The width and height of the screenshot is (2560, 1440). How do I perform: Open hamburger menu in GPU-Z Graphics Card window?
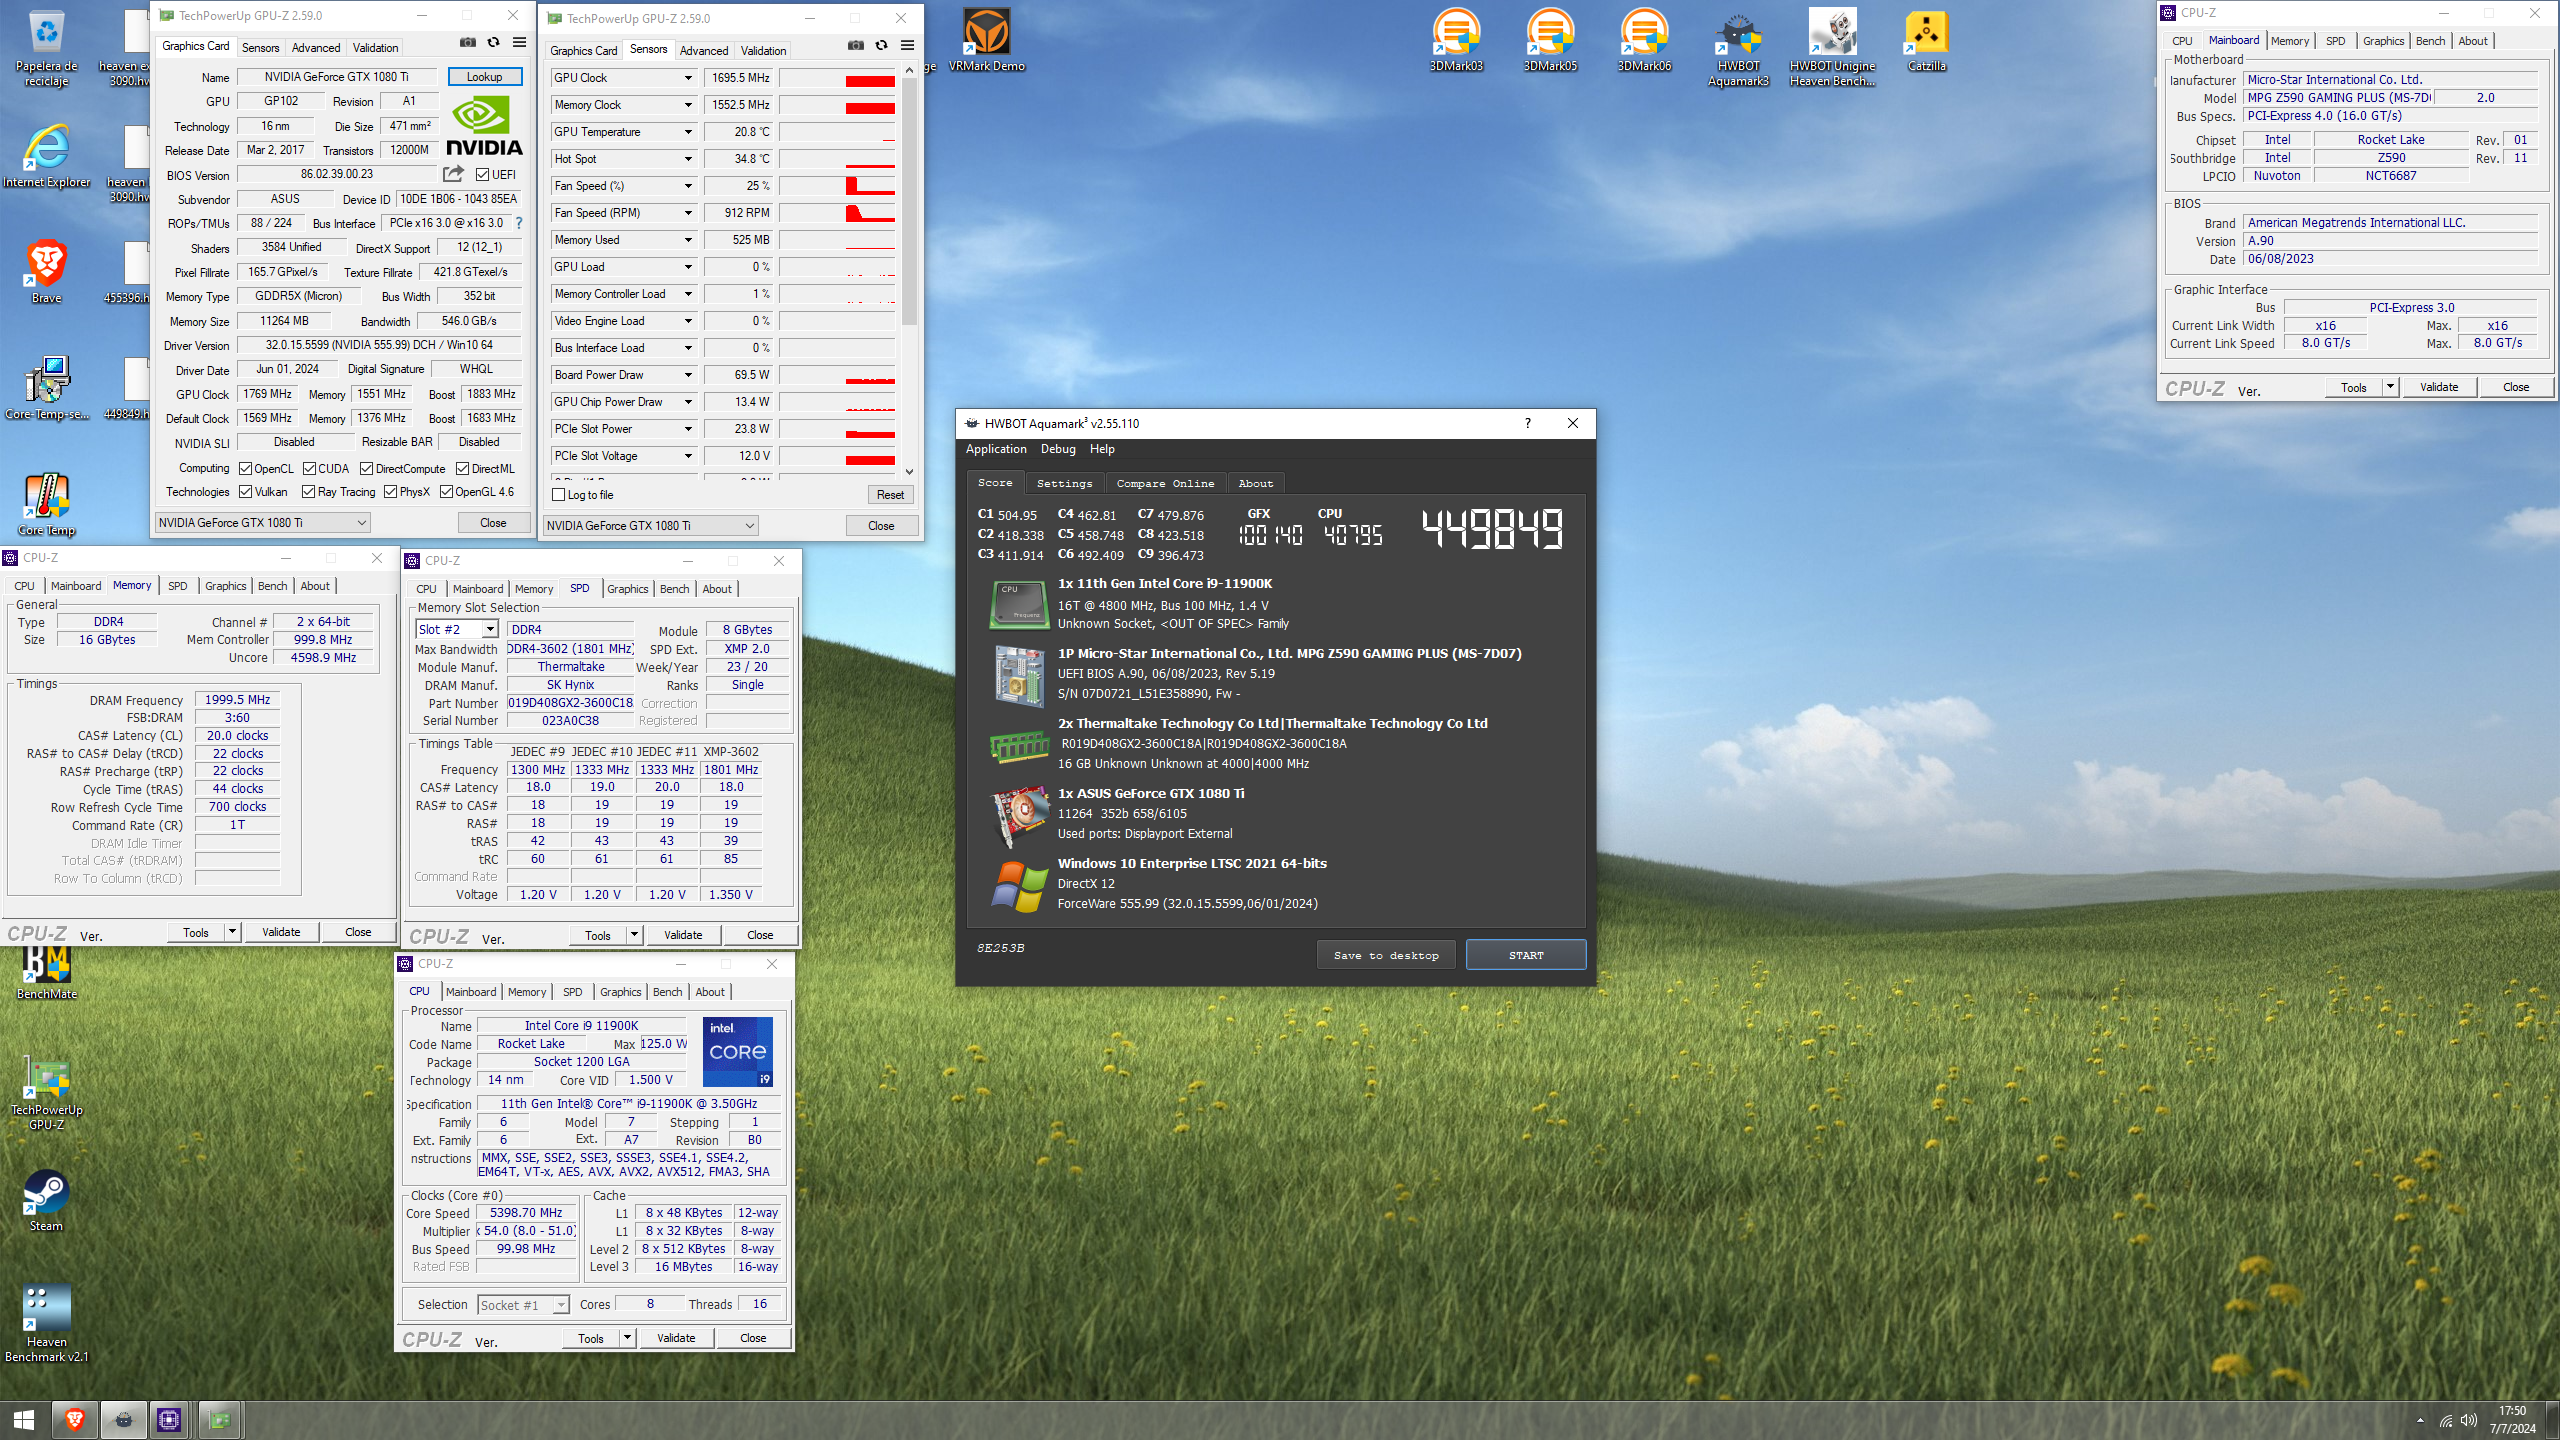[x=519, y=43]
